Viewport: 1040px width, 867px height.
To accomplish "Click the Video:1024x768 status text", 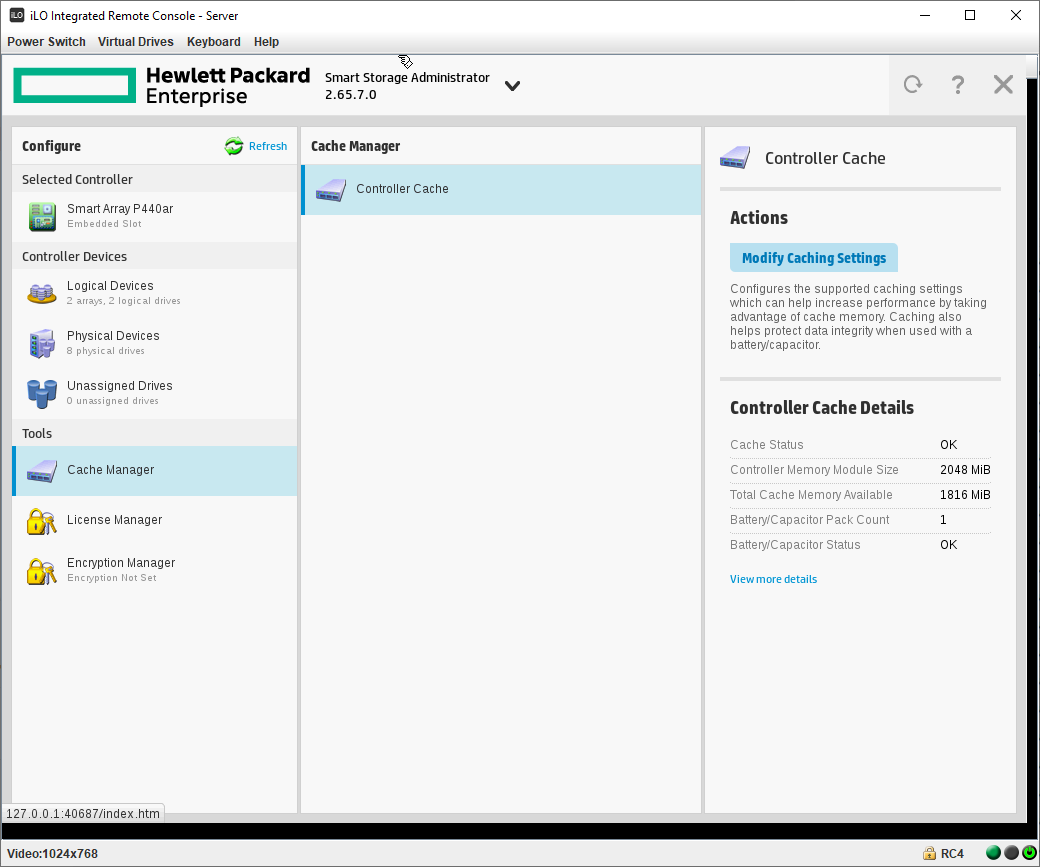I will tap(52, 853).
